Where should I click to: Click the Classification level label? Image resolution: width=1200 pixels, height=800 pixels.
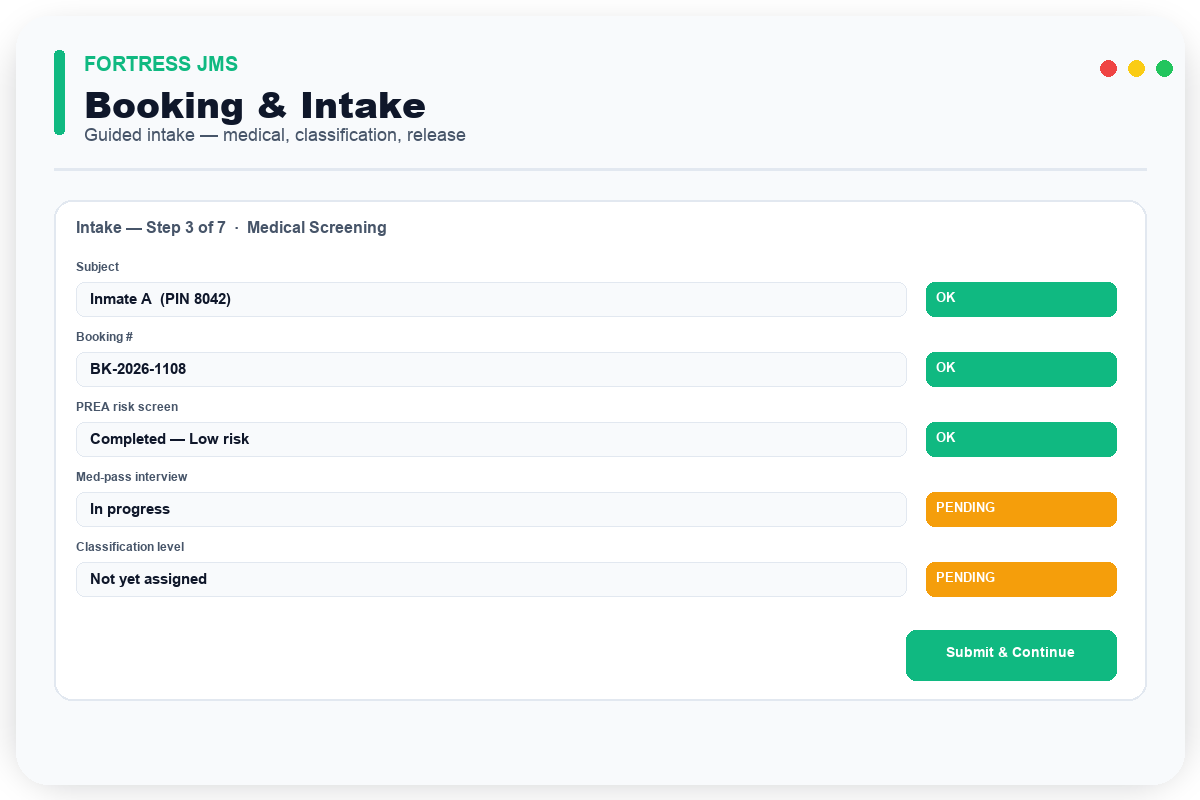130,547
